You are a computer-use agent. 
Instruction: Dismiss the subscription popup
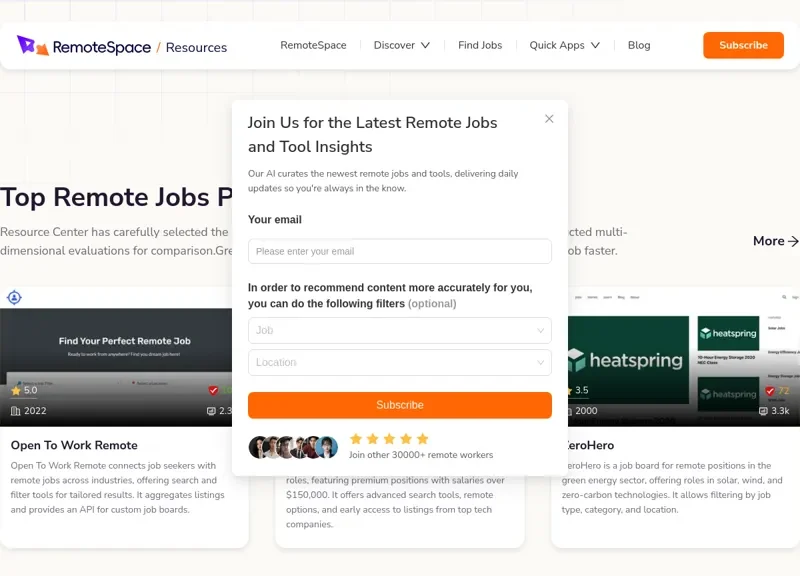[x=549, y=118]
